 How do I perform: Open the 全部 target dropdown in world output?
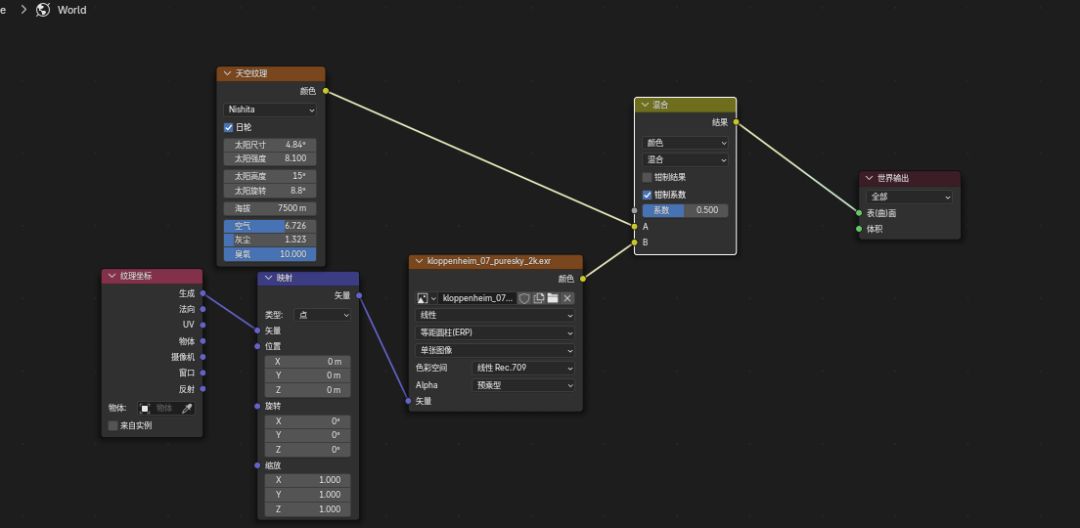909,197
